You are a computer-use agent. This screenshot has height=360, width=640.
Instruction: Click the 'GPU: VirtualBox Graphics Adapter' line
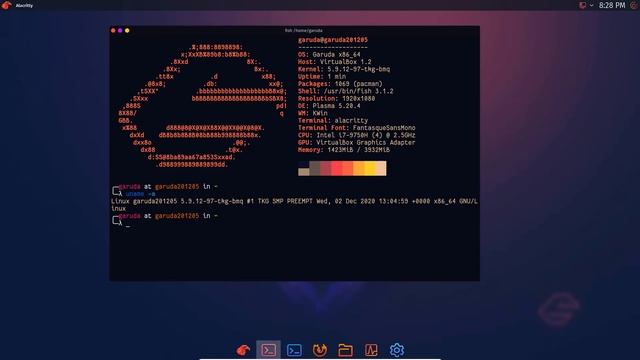point(356,142)
